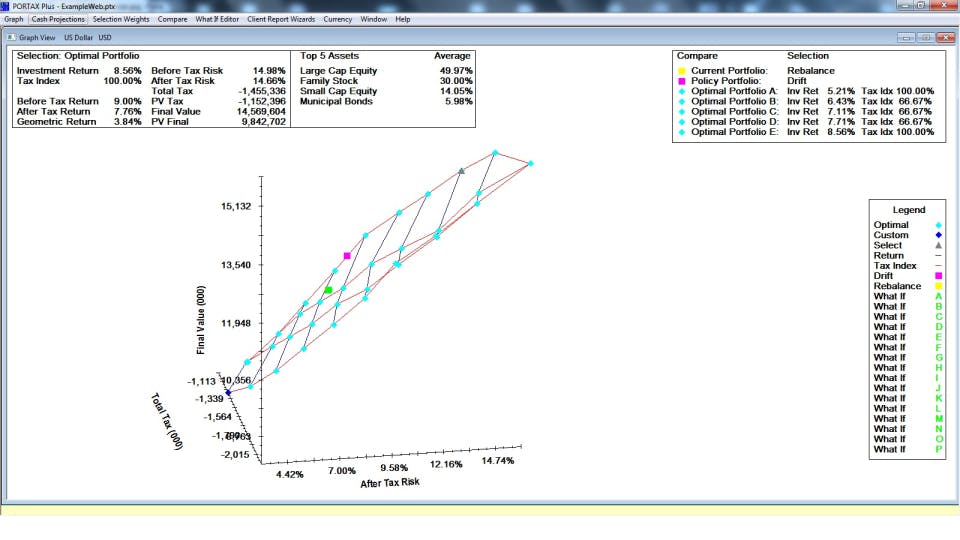
Task: Click the Final Value (000) axis title
Action: pyautogui.click(x=201, y=320)
